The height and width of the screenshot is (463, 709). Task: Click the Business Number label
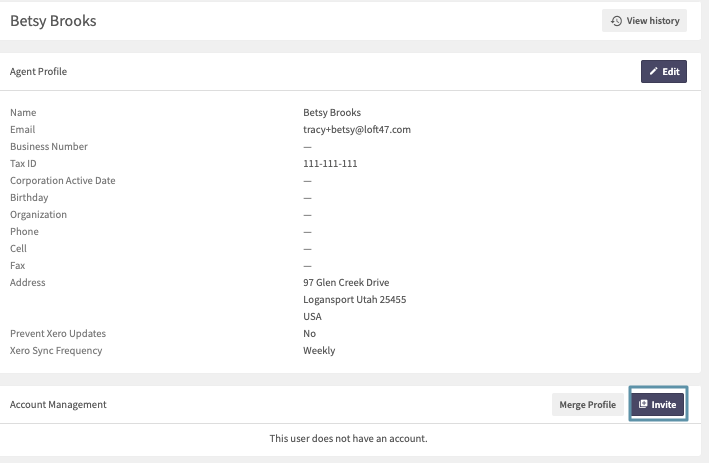[49, 146]
